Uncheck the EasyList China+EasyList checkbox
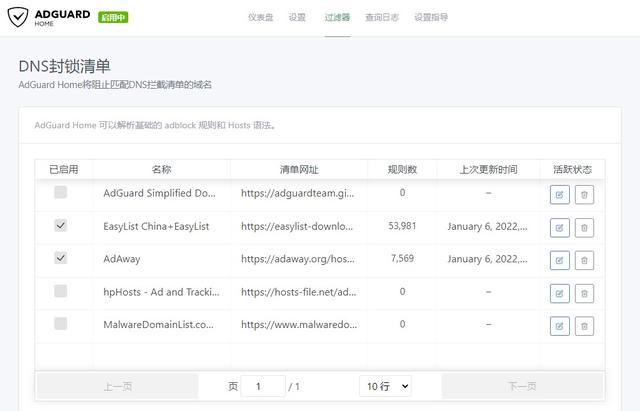The image size is (640, 411). [x=60, y=225]
